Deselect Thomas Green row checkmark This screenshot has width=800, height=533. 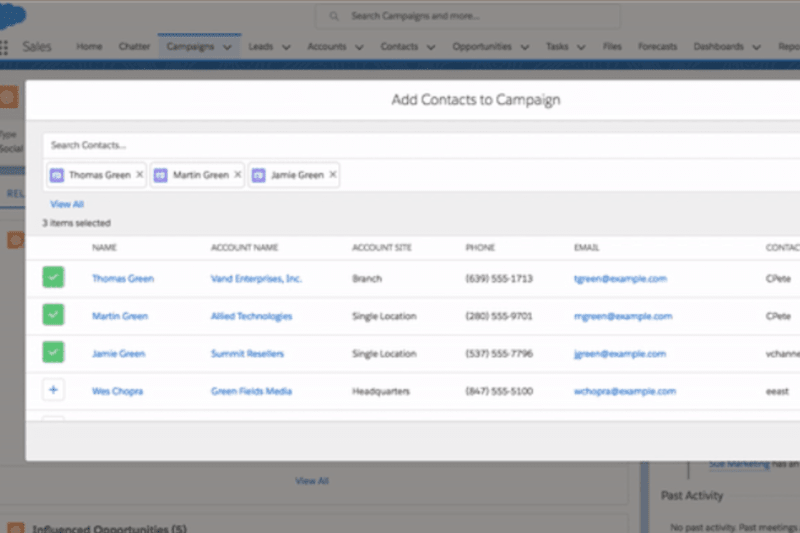[x=53, y=277]
